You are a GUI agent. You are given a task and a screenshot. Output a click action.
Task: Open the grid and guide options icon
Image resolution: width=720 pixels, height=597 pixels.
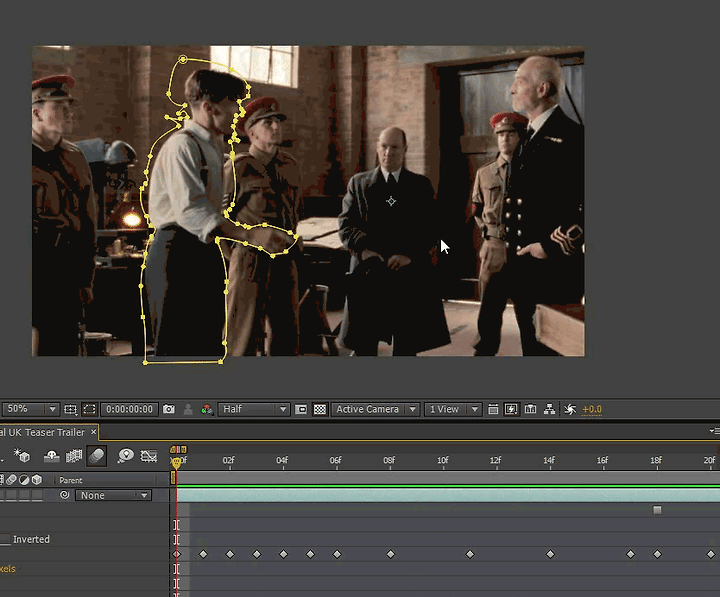[x=70, y=409]
